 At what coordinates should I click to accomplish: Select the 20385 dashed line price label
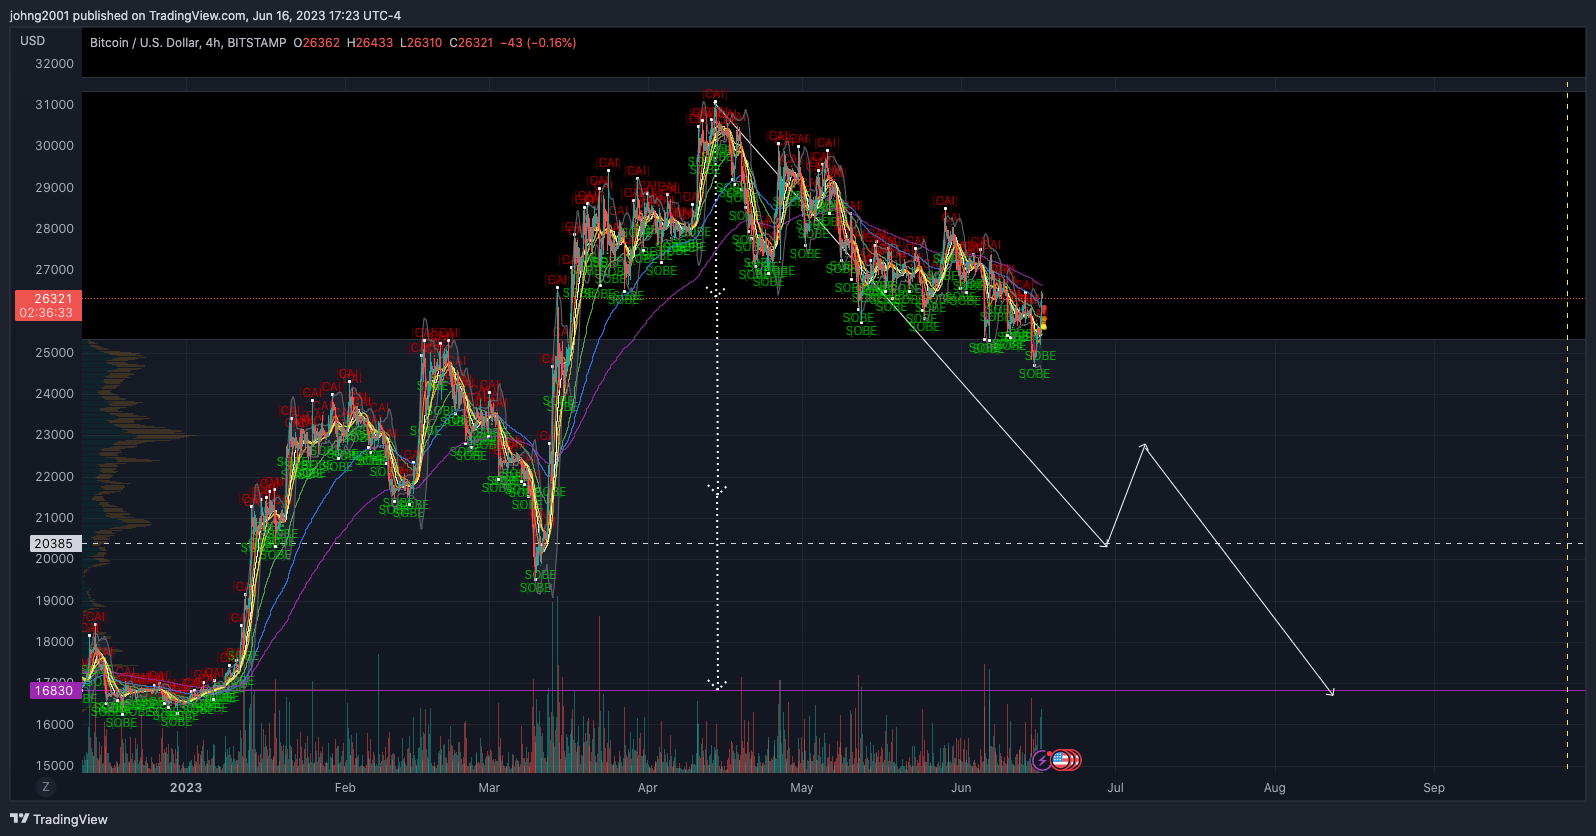click(x=54, y=544)
